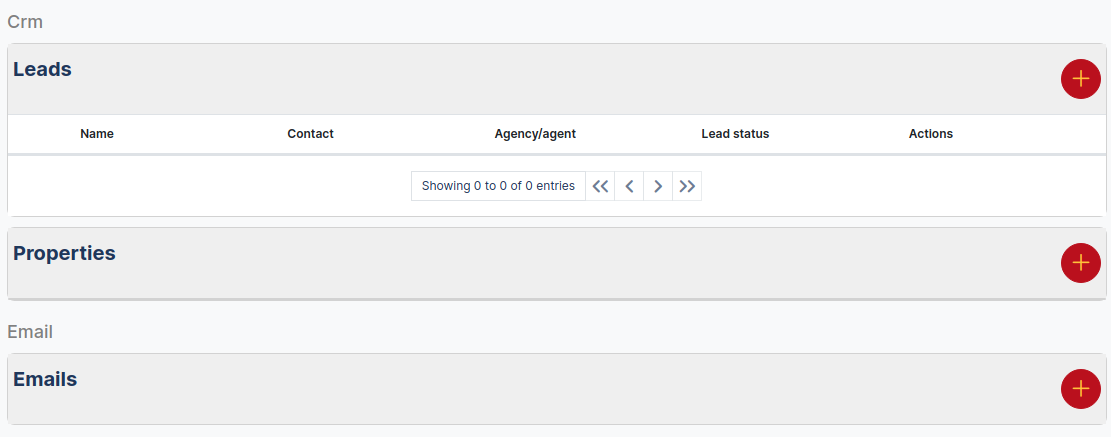Image resolution: width=1111 pixels, height=437 pixels.
Task: Sort leads by Name column
Action: click(x=97, y=134)
